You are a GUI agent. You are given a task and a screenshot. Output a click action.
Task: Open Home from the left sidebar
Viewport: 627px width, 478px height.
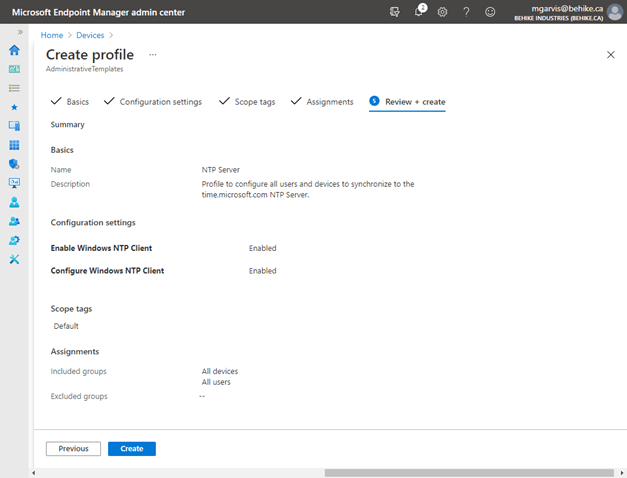point(14,50)
